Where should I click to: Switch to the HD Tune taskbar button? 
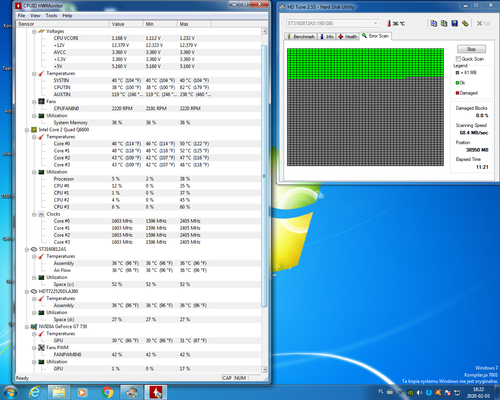(131, 392)
